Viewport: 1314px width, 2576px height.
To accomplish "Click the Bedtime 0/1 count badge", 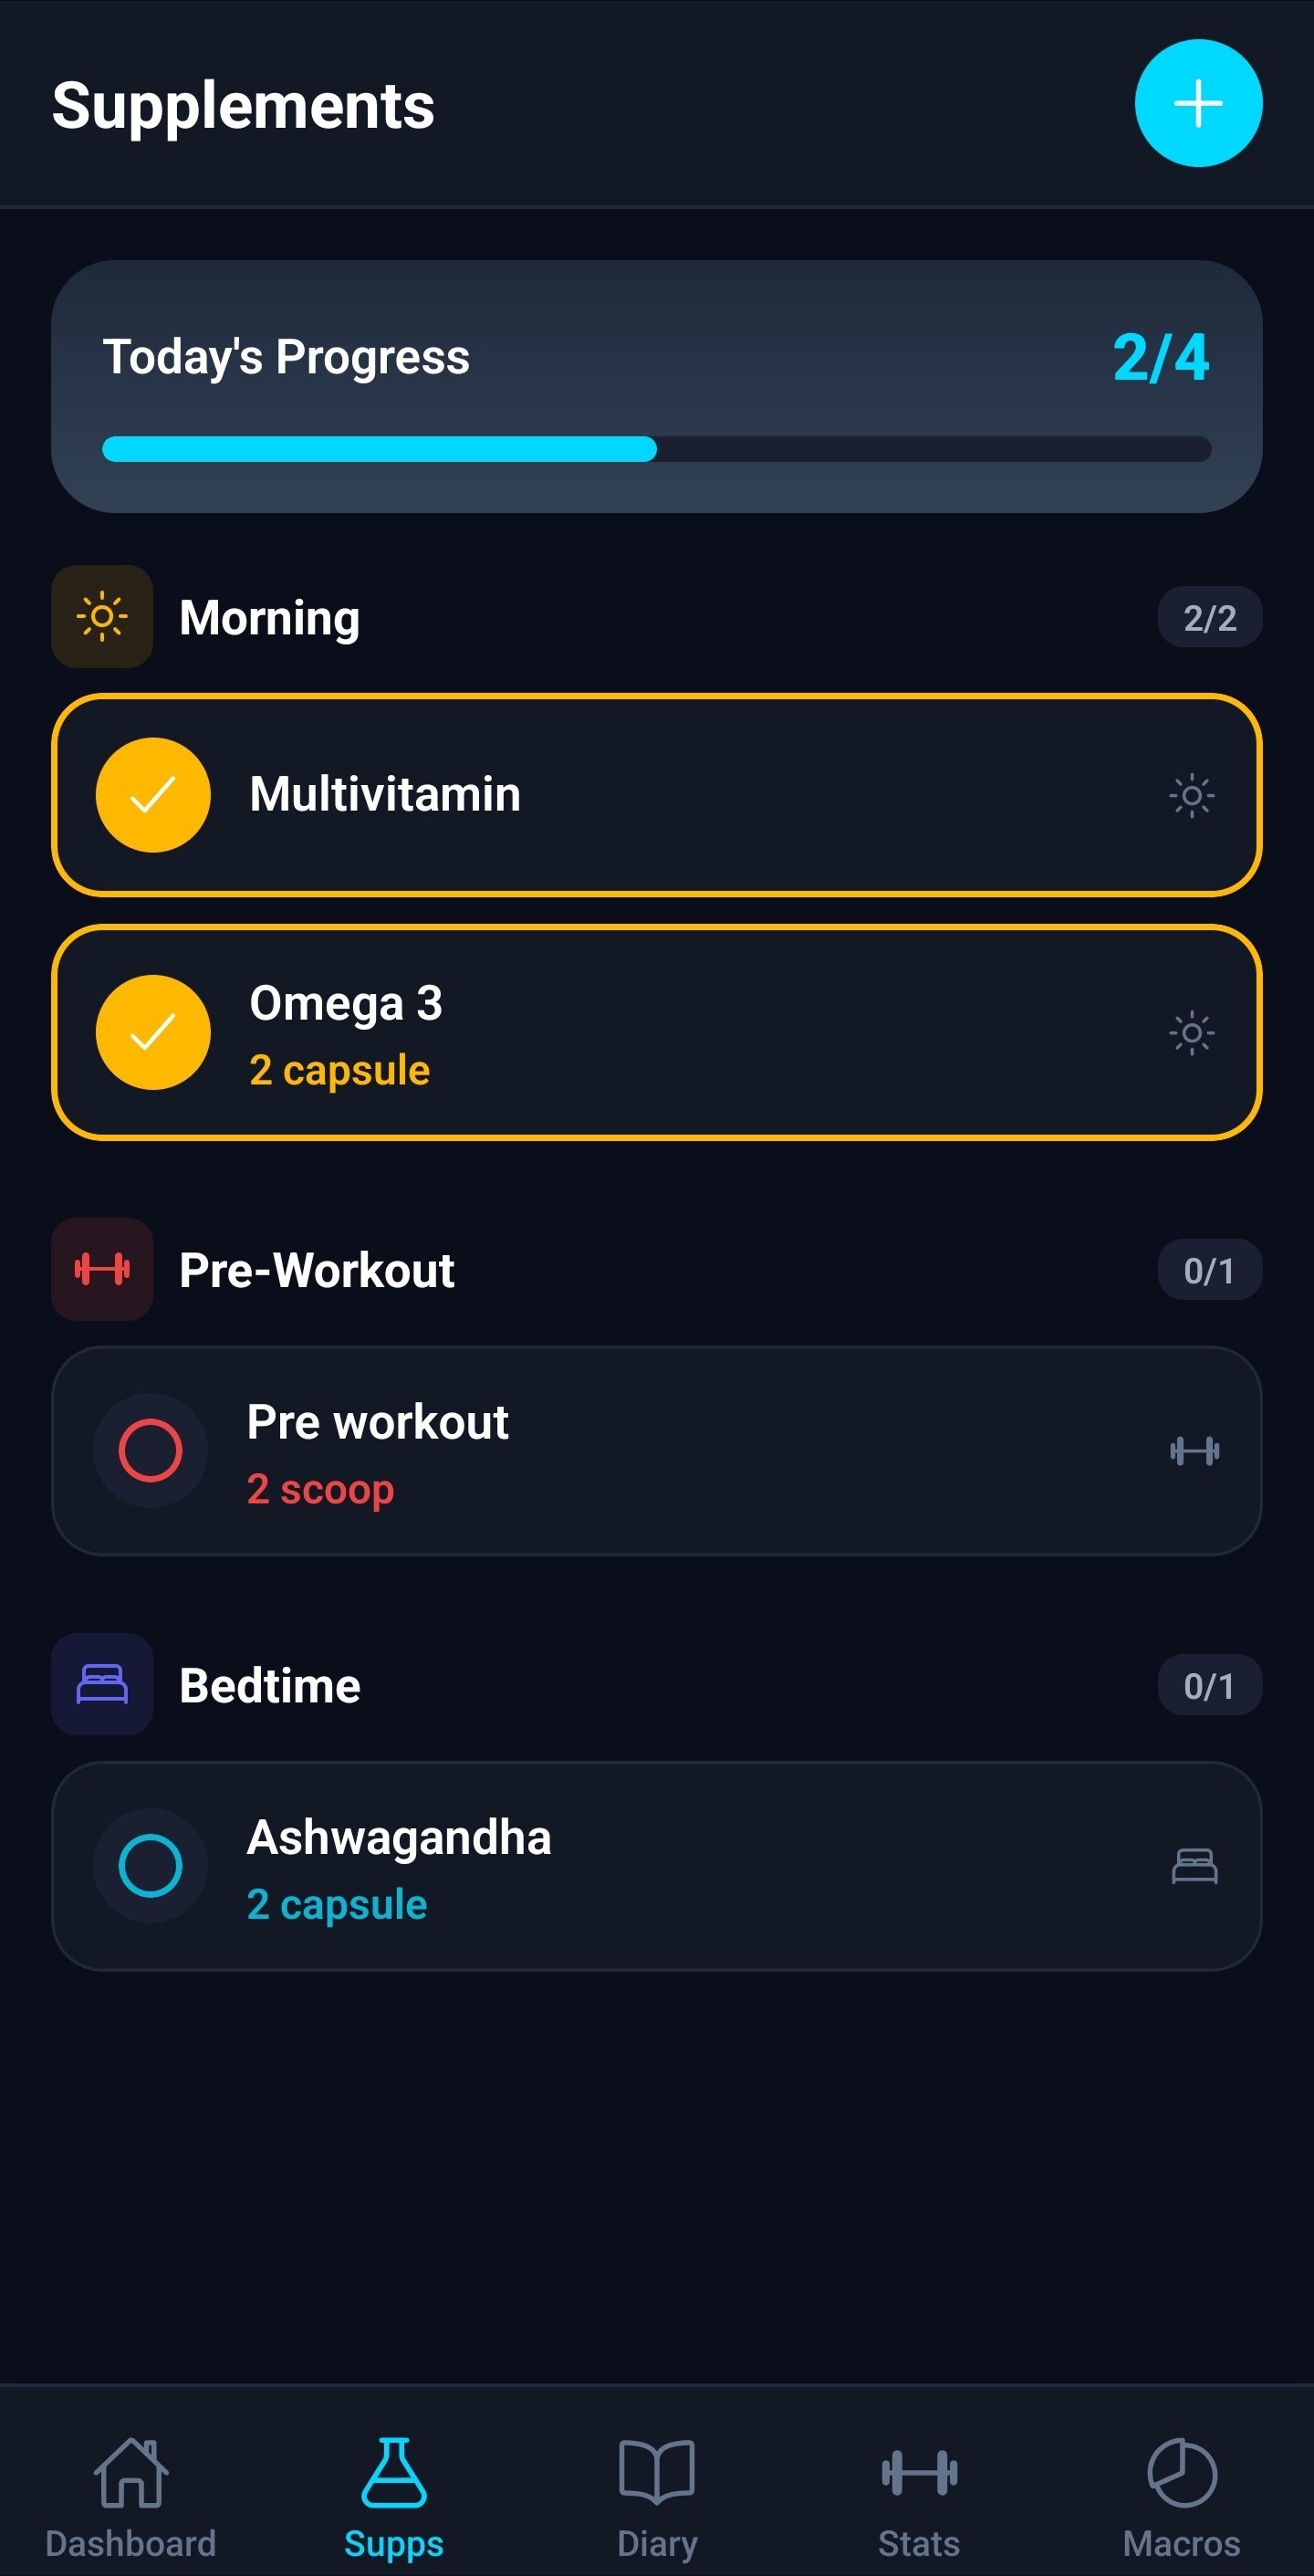I will pos(1209,1686).
